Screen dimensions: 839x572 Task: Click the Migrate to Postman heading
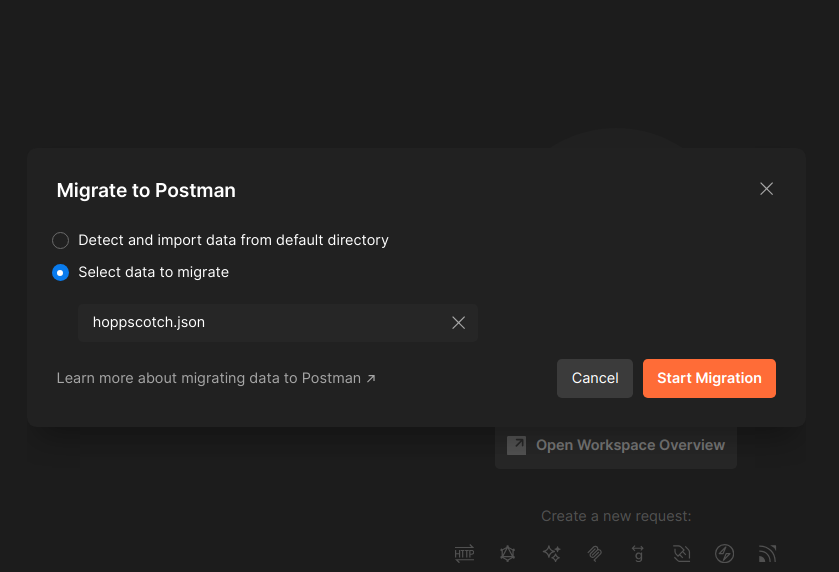coord(146,190)
